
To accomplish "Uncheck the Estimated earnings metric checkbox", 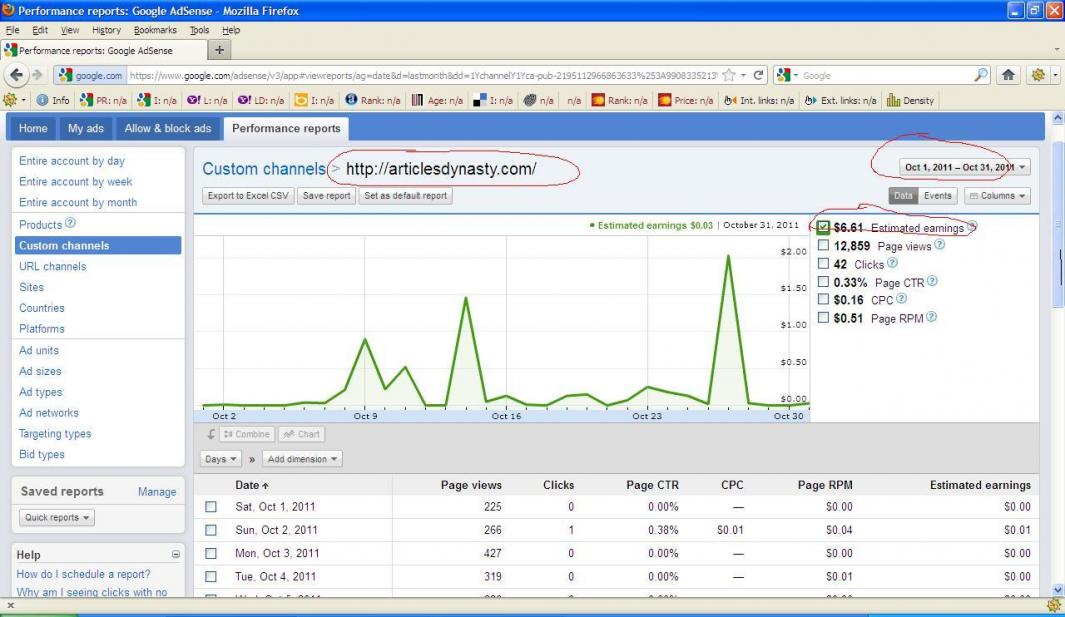I will click(823, 227).
